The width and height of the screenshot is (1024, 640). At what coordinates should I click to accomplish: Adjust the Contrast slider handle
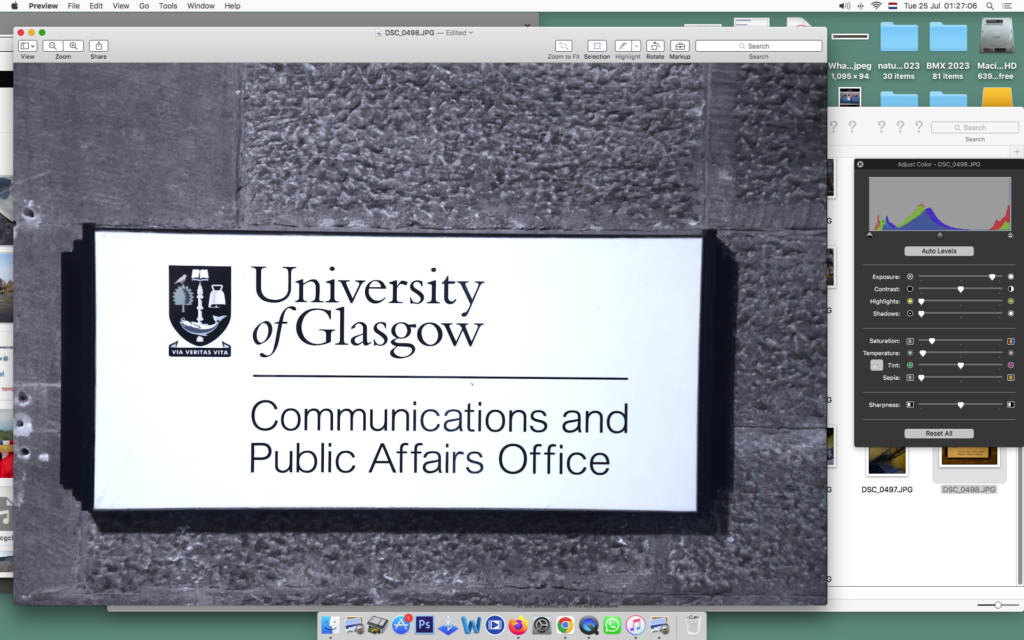pos(961,289)
